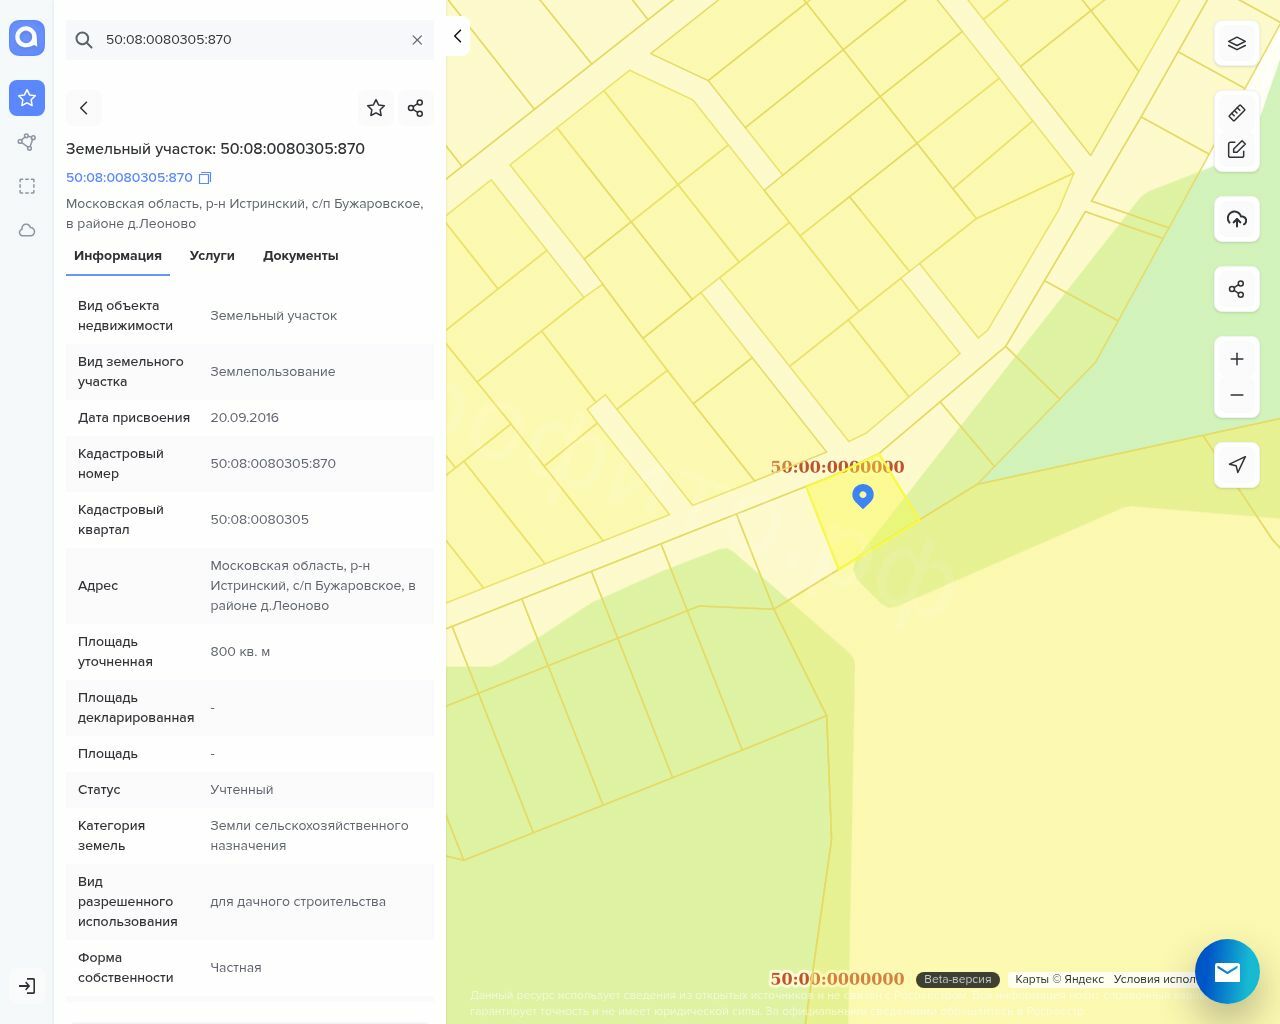The width and height of the screenshot is (1280, 1024).
Task: Activate the draw/edit tool on map
Action: [1236, 149]
